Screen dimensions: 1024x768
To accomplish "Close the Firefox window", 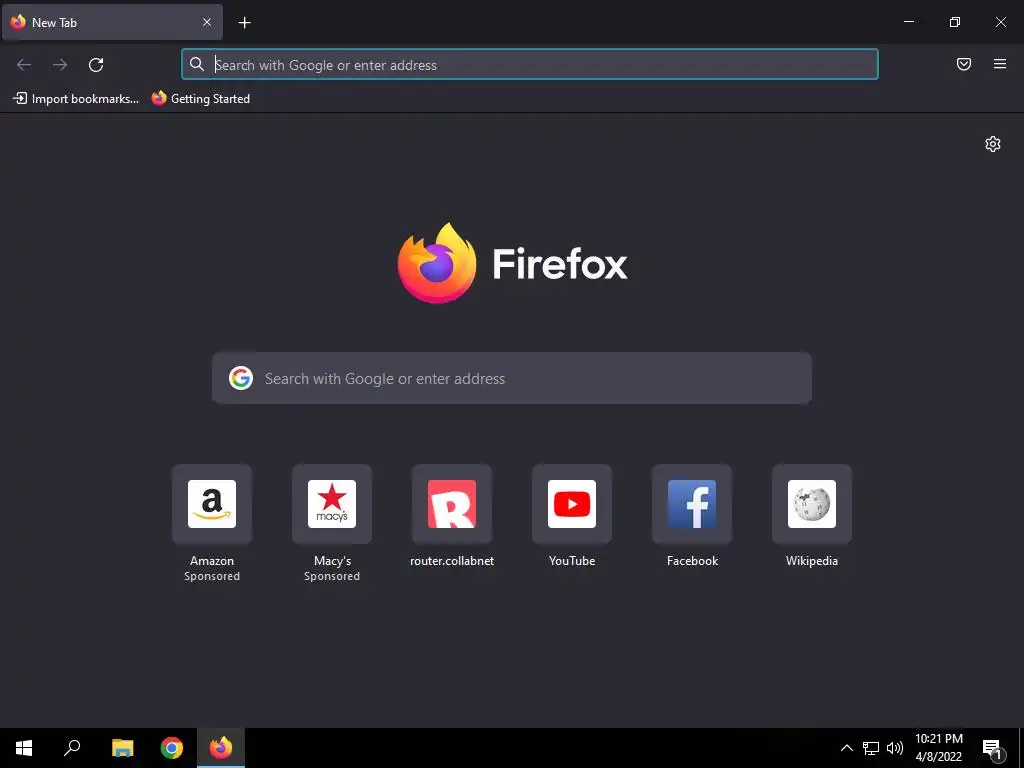I will point(1000,22).
